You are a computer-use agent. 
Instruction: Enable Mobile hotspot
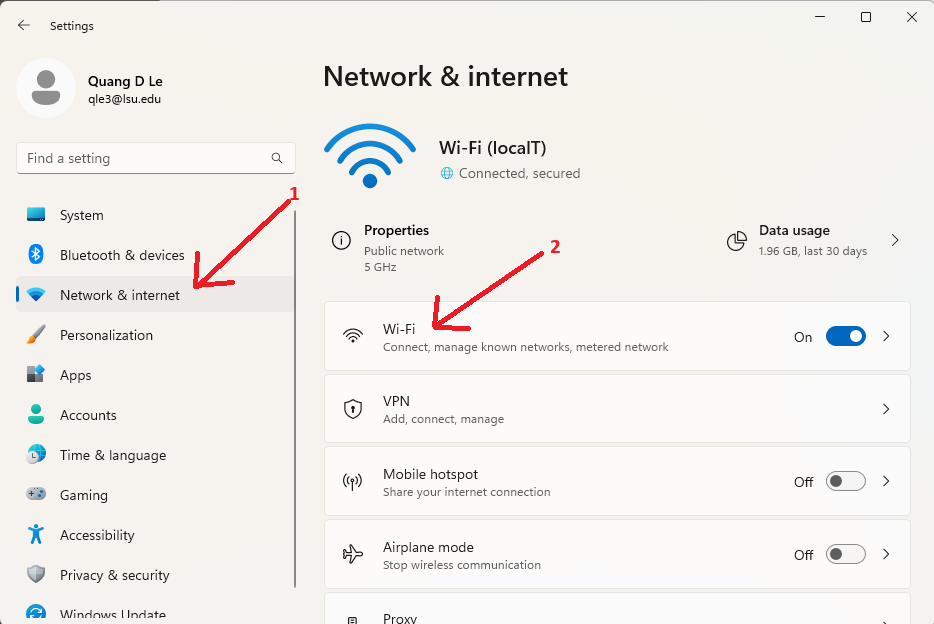coord(845,481)
